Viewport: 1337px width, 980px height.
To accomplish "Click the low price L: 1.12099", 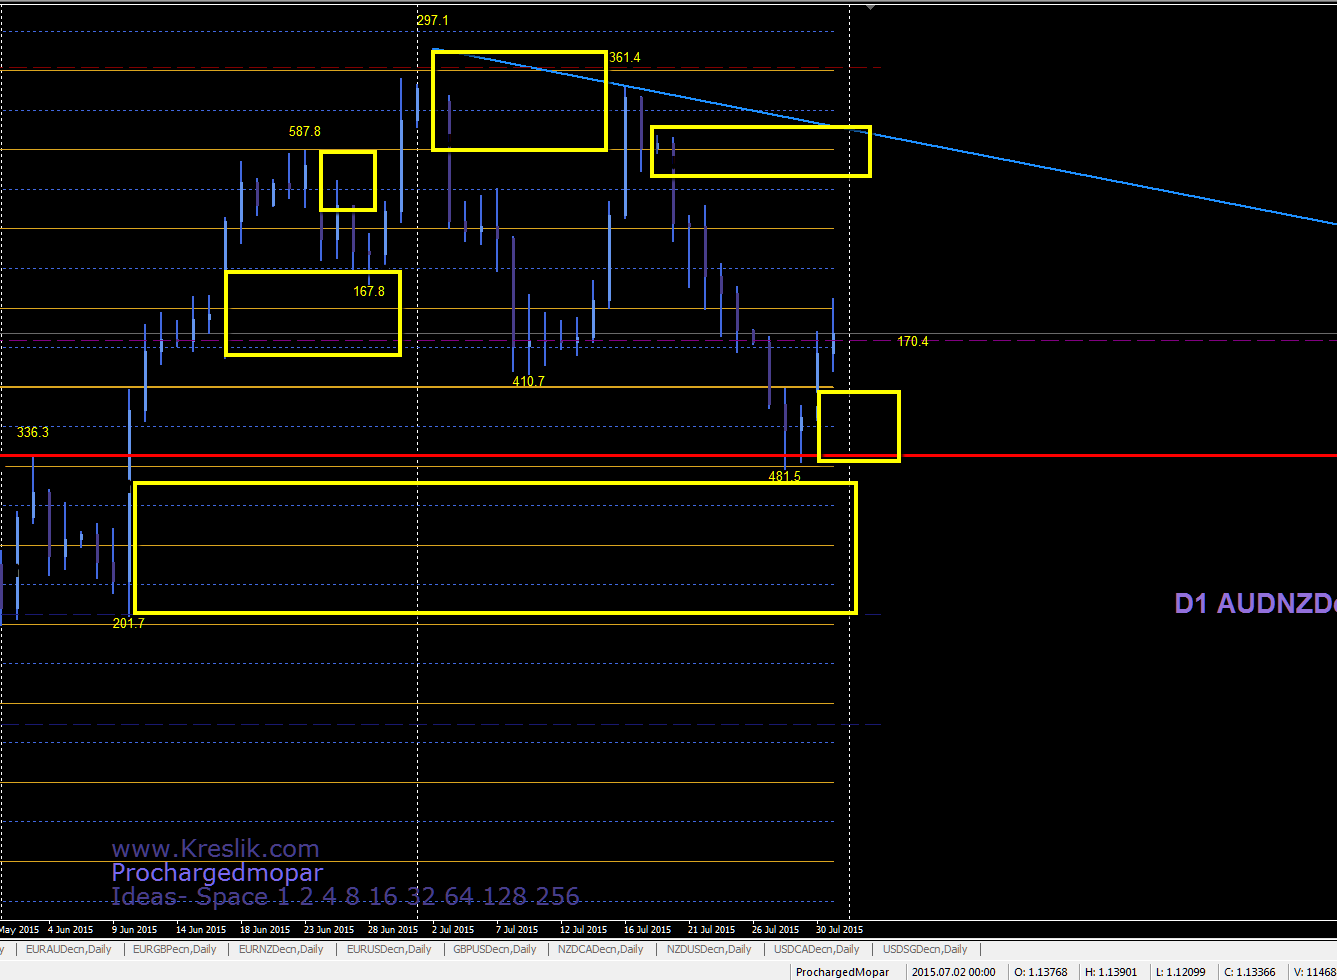I will [1180, 972].
